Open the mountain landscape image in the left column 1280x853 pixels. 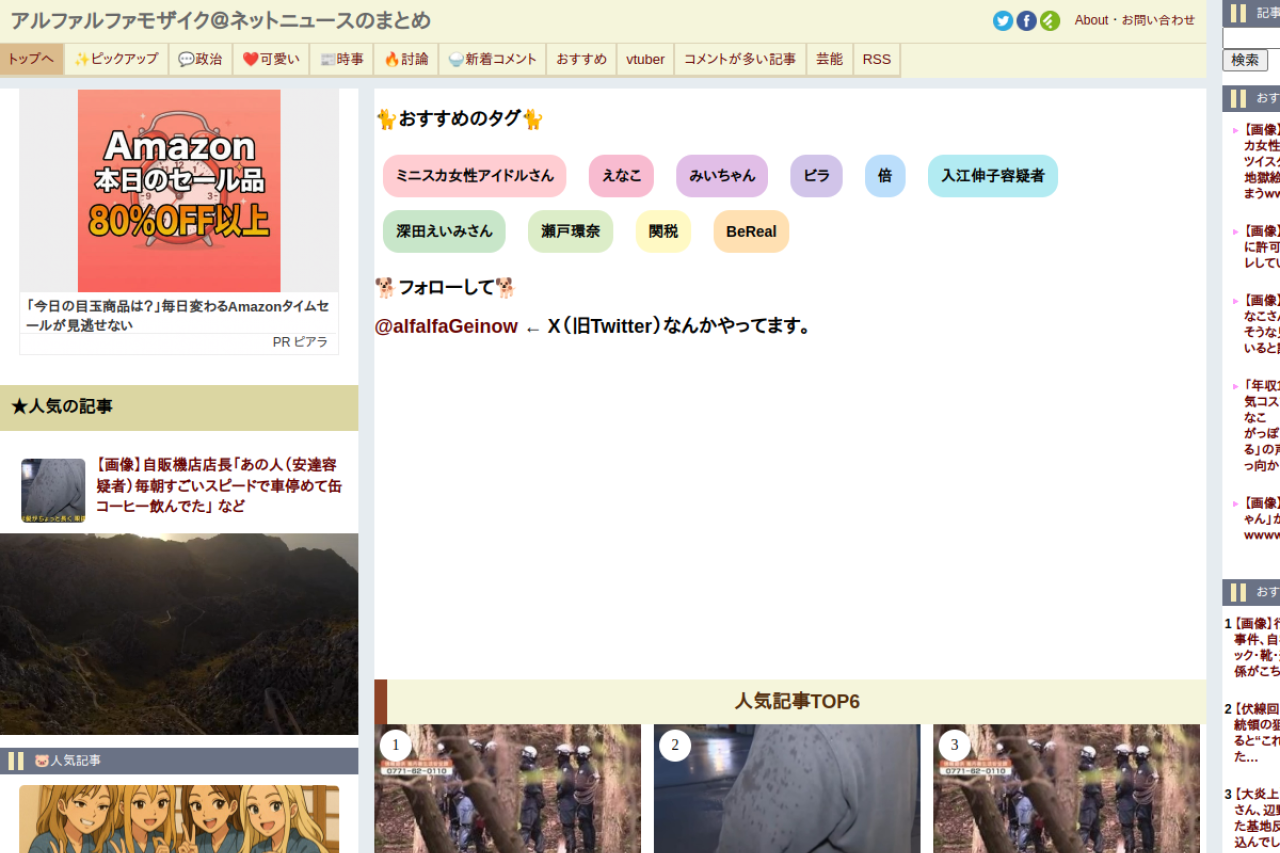[179, 634]
